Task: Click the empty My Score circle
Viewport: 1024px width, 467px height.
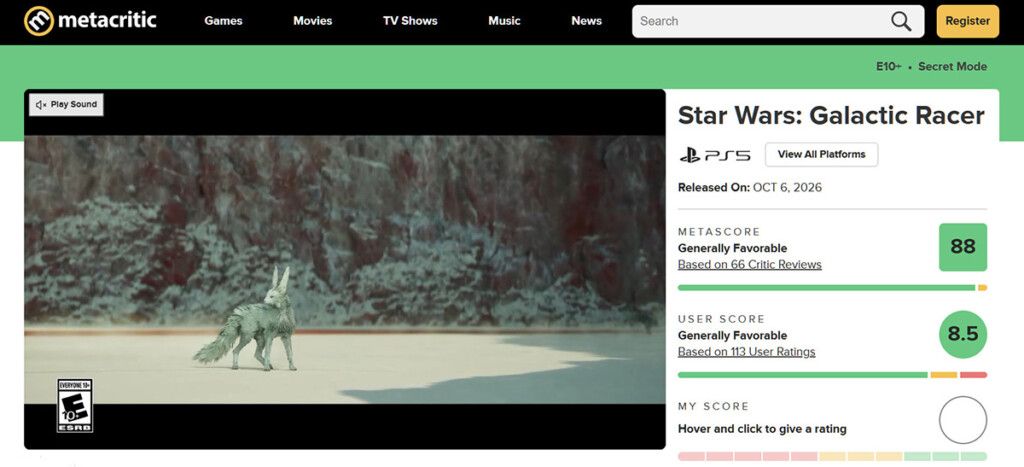Action: [963, 420]
